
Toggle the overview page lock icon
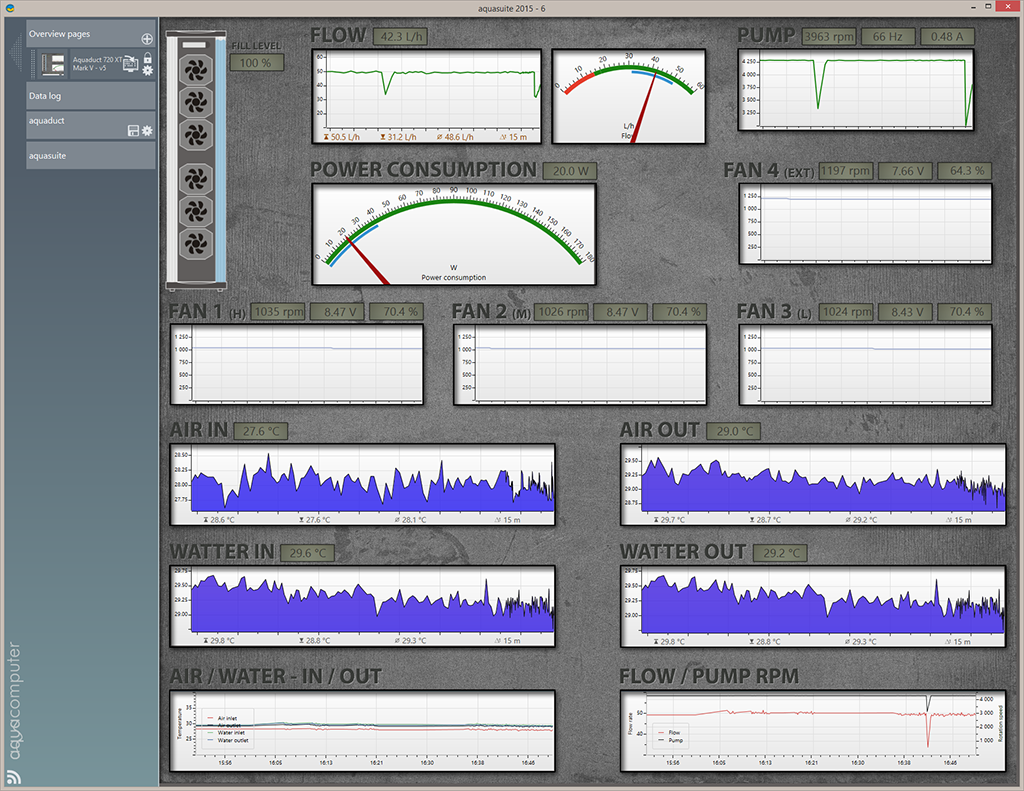[x=147, y=59]
